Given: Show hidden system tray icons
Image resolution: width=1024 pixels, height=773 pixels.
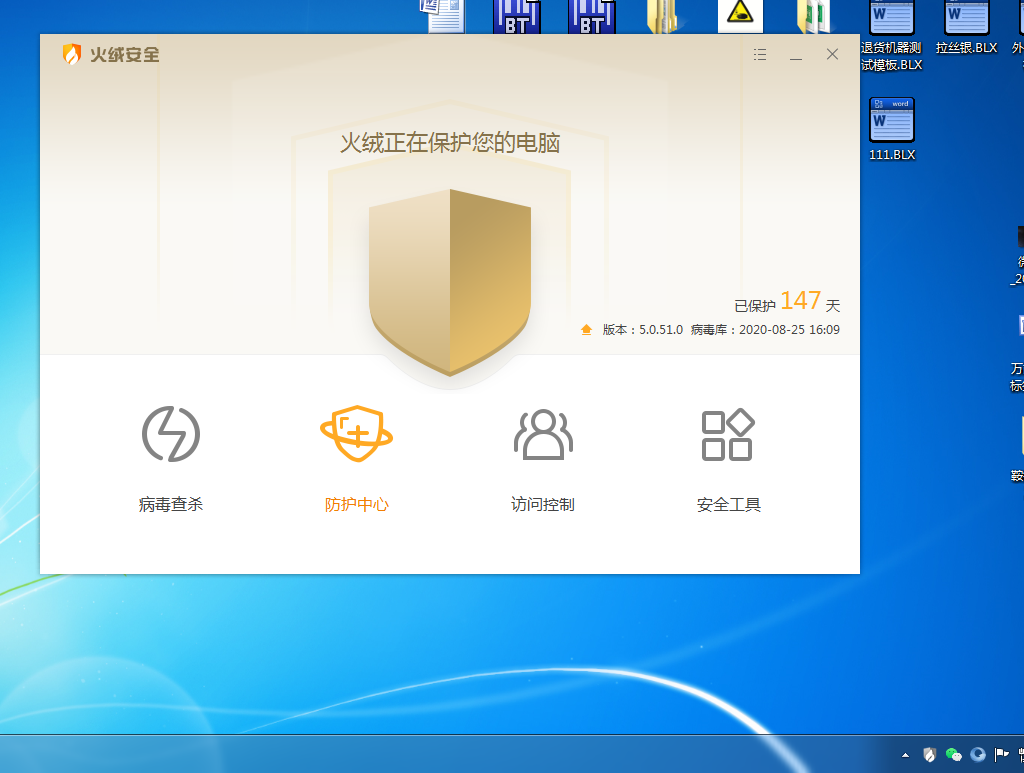Looking at the screenshot, I should click(x=905, y=755).
